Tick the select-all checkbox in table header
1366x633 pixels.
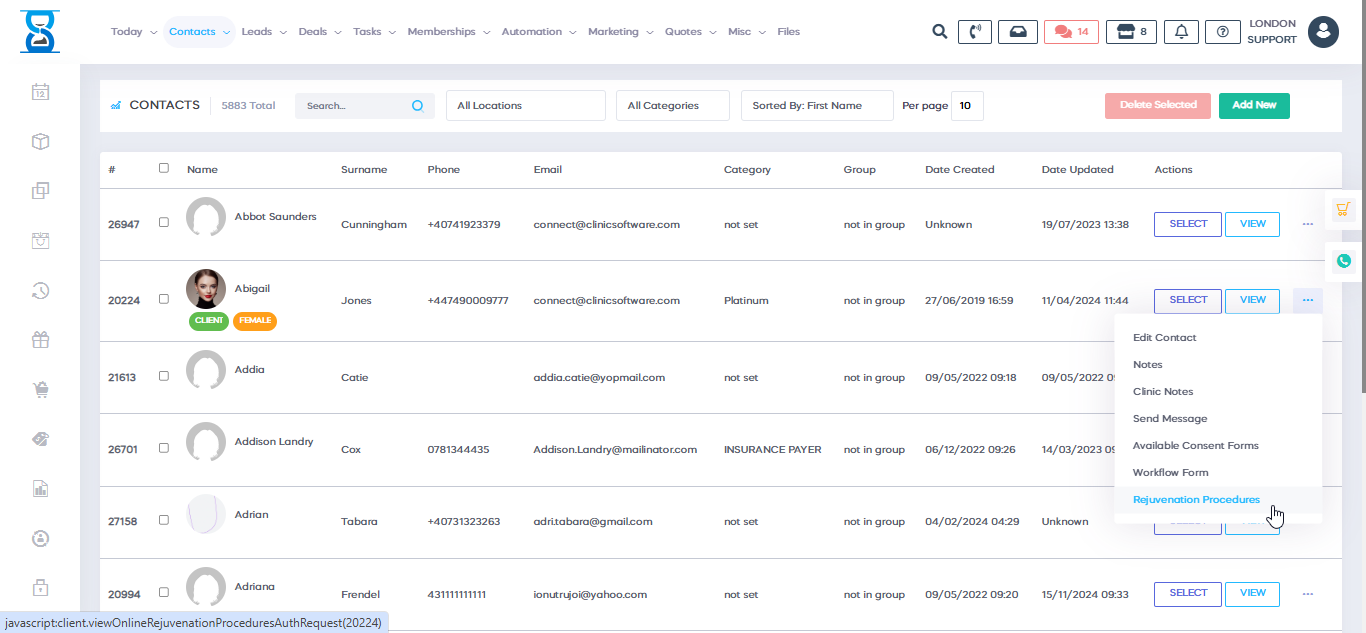[x=164, y=168]
